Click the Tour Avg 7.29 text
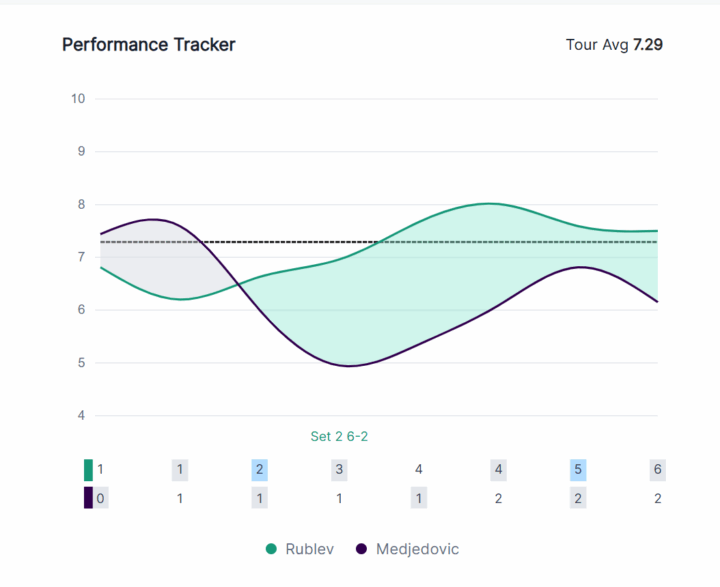Image resolution: width=720 pixels, height=587 pixels. pos(614,45)
